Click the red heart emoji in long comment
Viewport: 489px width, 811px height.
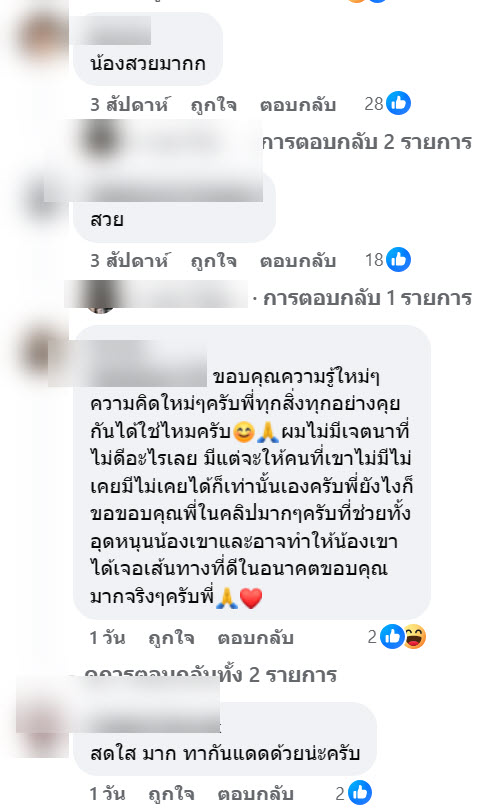251,598
